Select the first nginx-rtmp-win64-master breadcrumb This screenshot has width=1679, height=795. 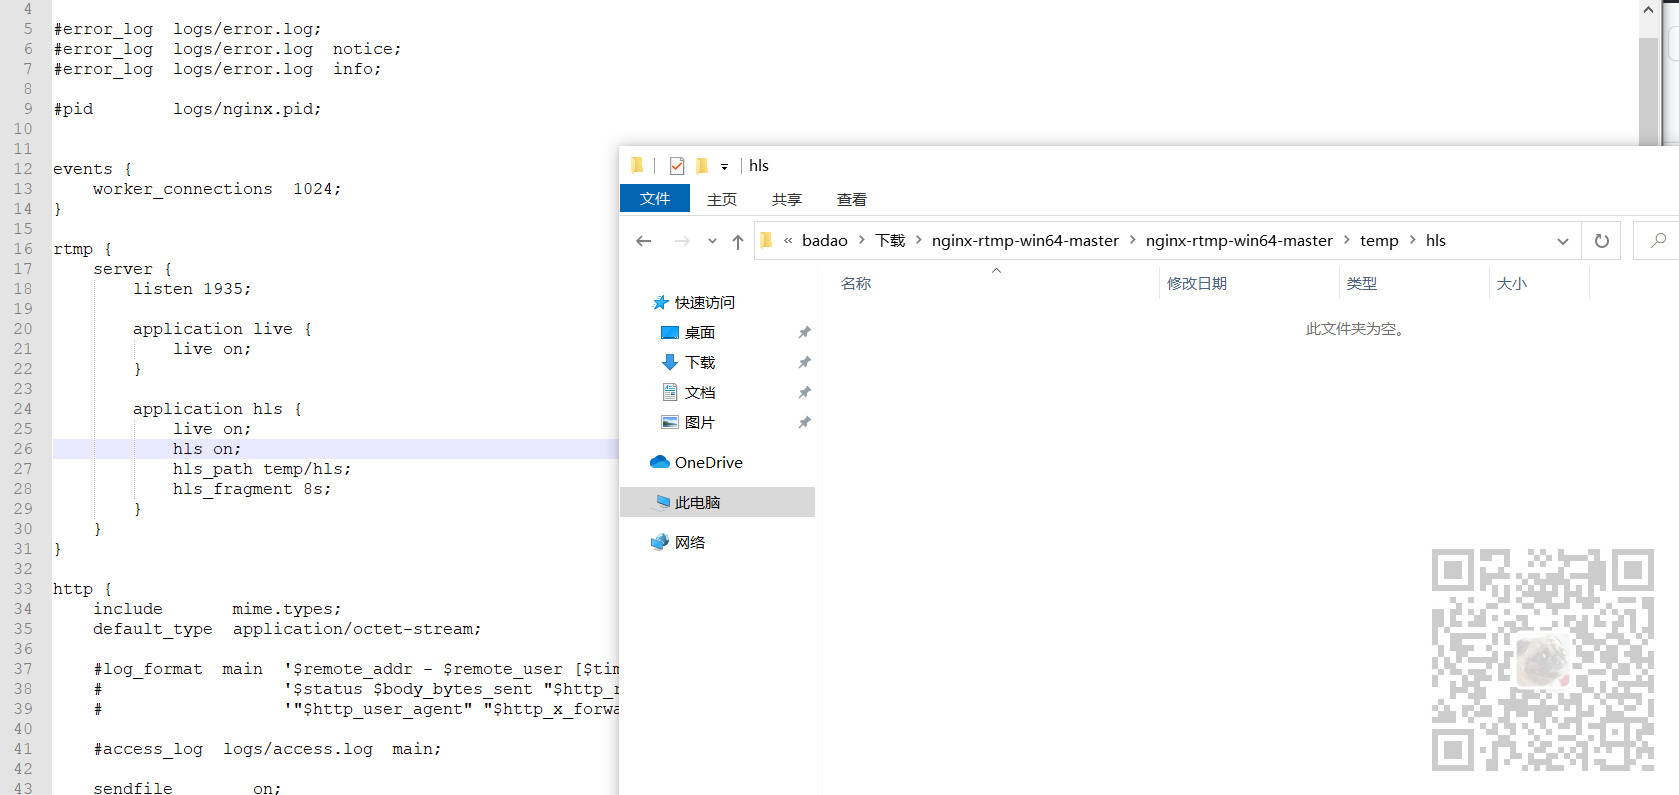click(1025, 241)
